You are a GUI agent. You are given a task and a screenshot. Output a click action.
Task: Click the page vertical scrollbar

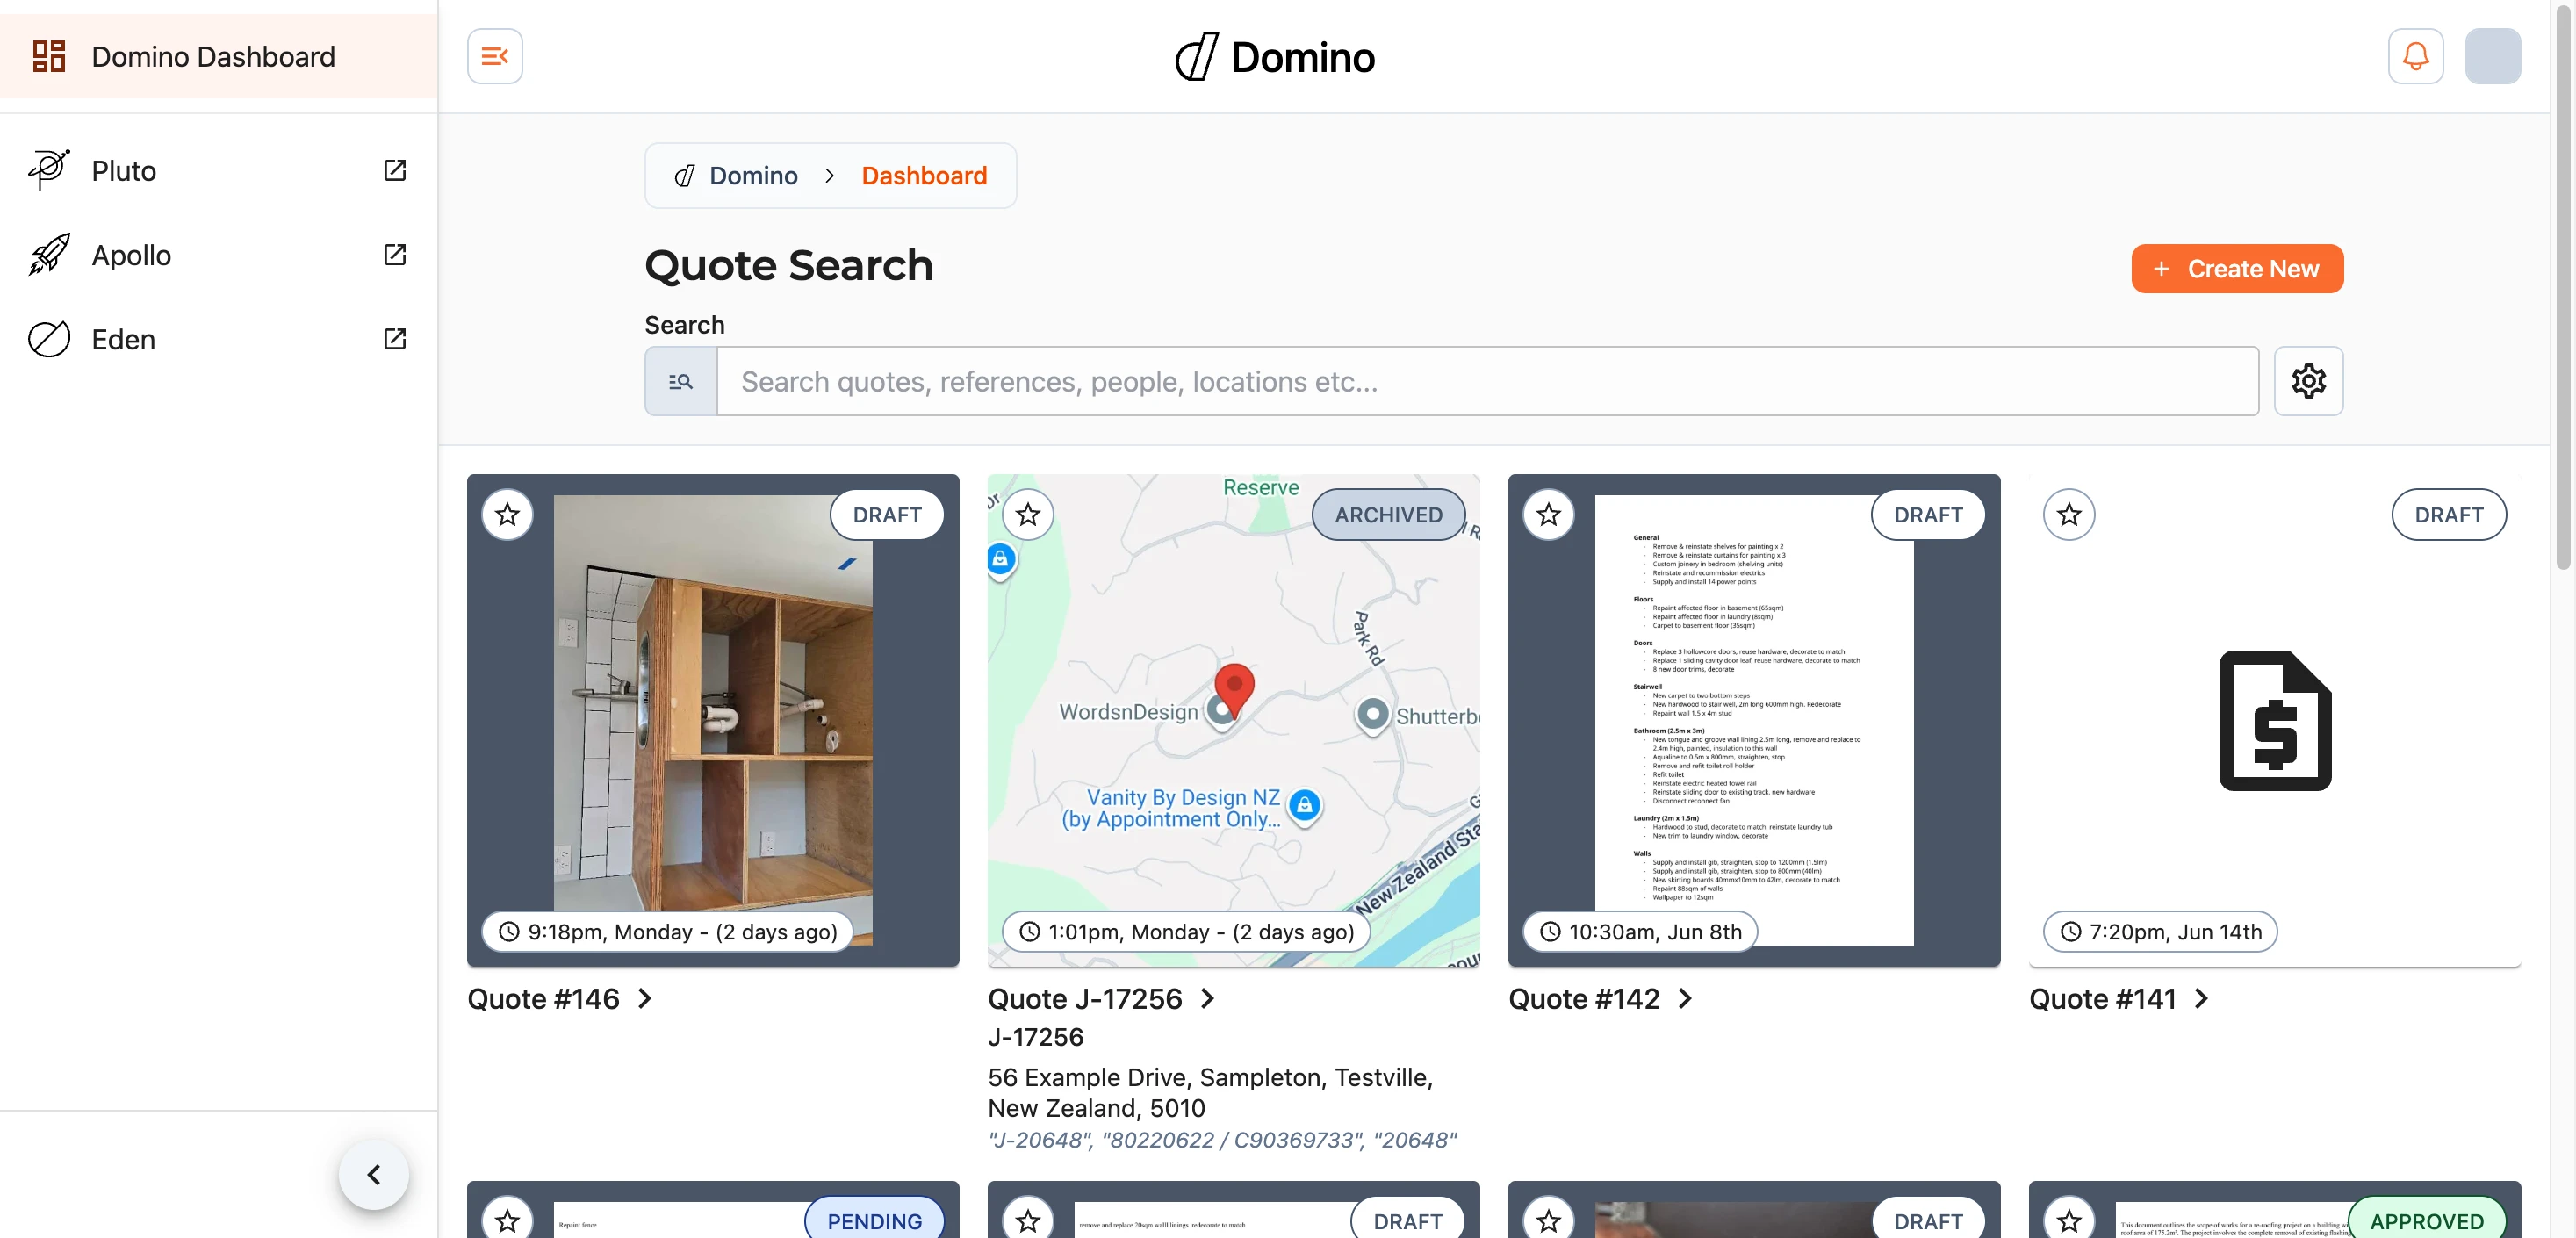pyautogui.click(x=2563, y=290)
